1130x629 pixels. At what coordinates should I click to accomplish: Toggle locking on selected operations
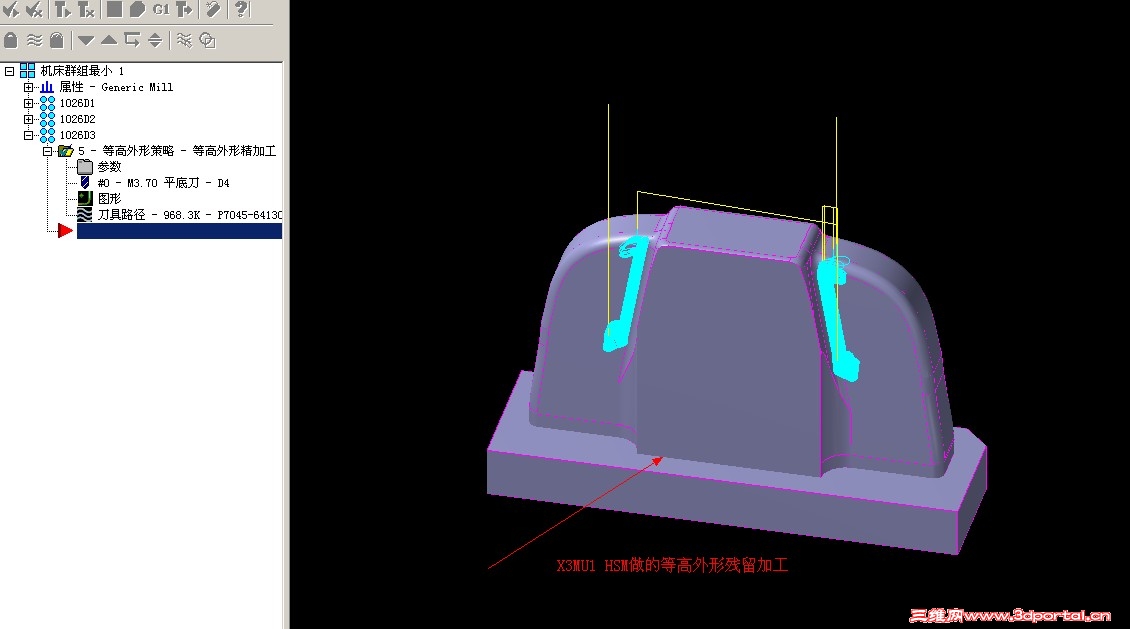coord(11,40)
